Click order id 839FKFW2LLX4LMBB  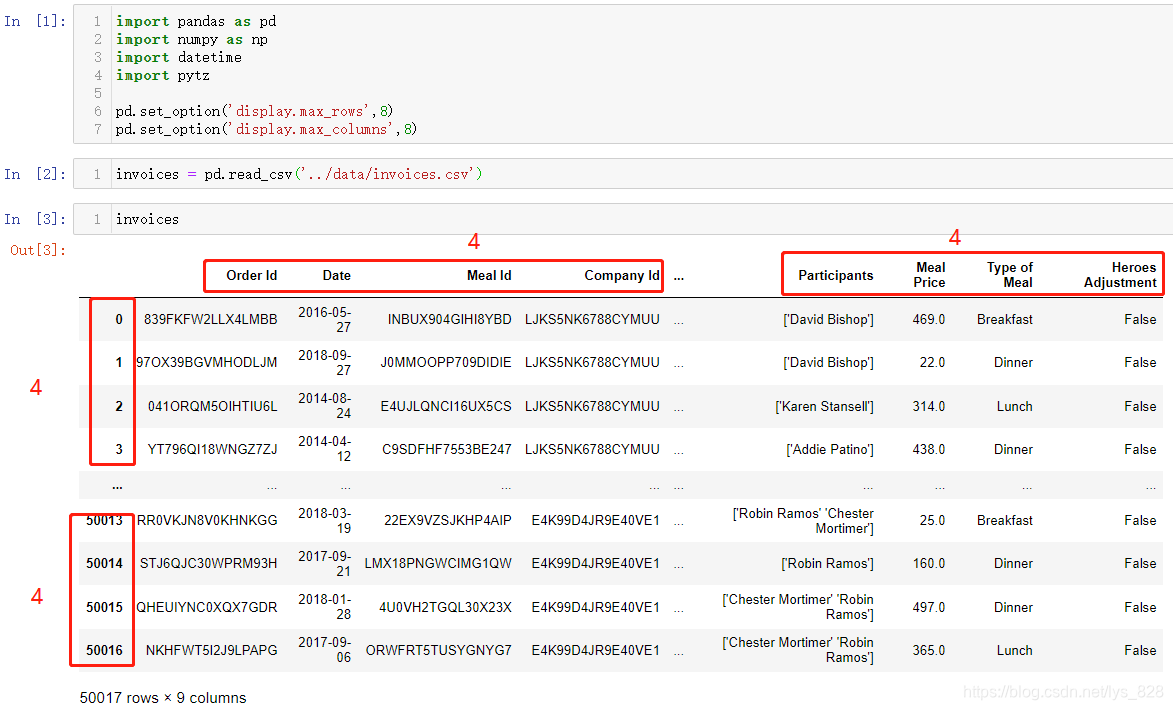point(210,319)
